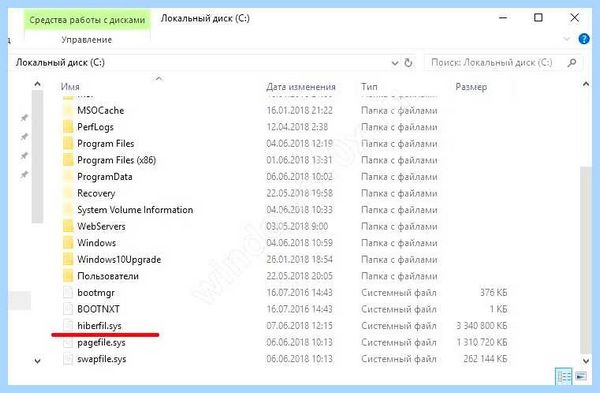Viewport: 600px width, 393px height.
Task: Expand the ribbon with the chevron
Action: (x=567, y=39)
